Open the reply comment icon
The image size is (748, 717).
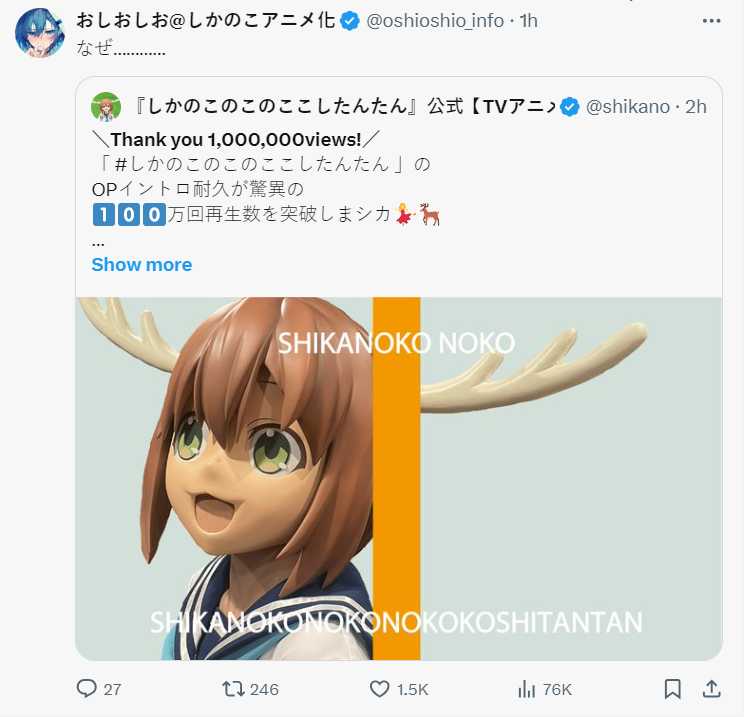tap(87, 689)
